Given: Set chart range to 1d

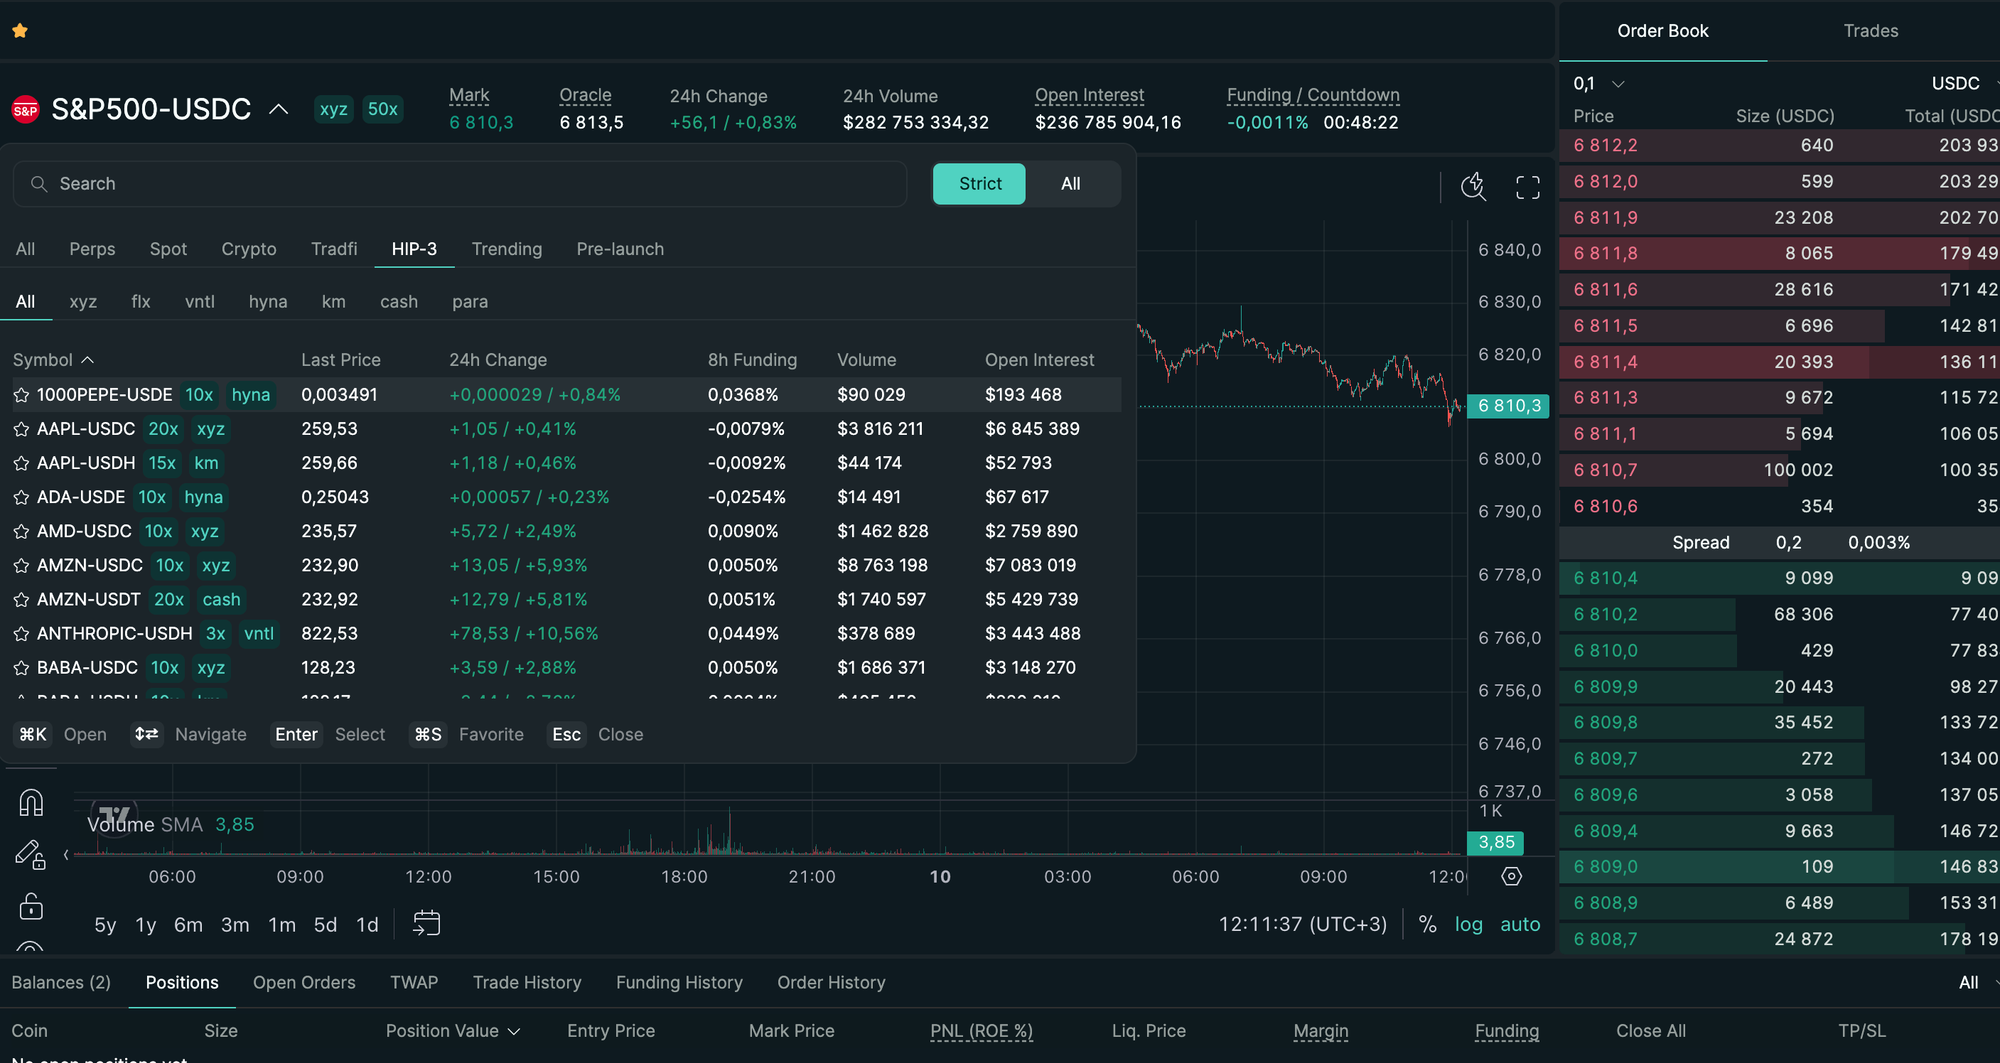Looking at the screenshot, I should (367, 925).
